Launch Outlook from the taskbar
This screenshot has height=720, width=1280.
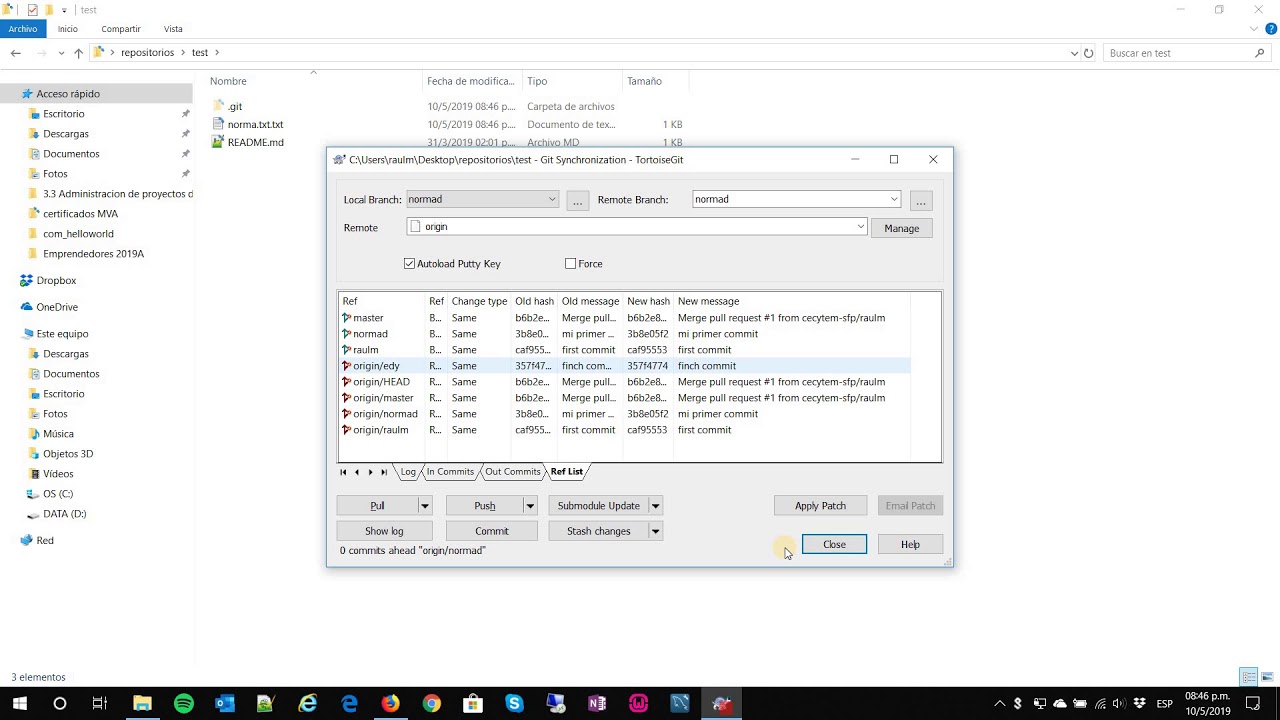225,704
